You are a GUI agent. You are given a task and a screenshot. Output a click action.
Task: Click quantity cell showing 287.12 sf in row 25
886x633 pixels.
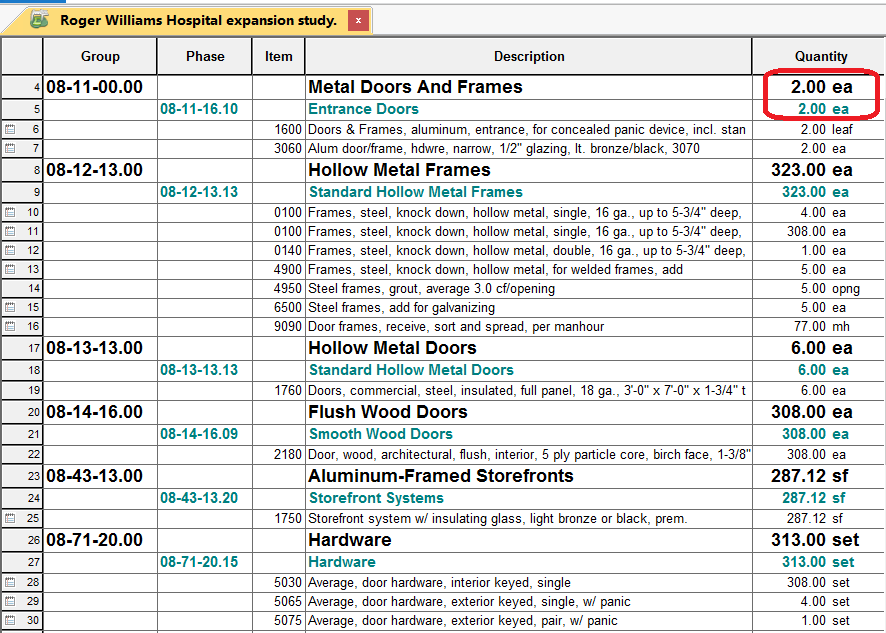coord(816,519)
